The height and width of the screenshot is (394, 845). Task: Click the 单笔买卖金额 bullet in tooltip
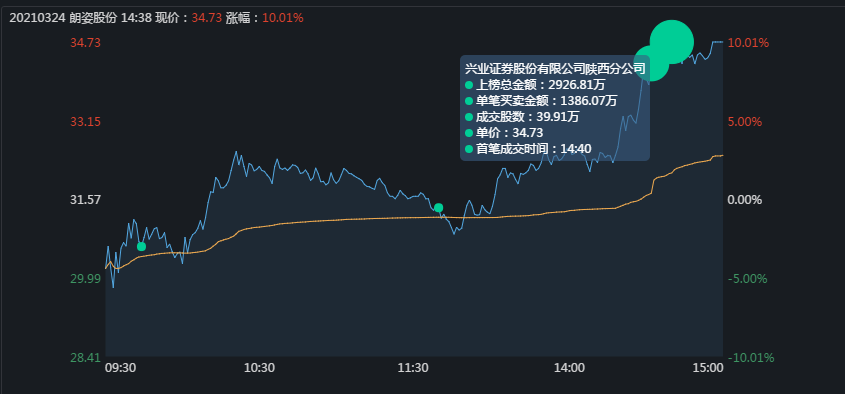469,101
